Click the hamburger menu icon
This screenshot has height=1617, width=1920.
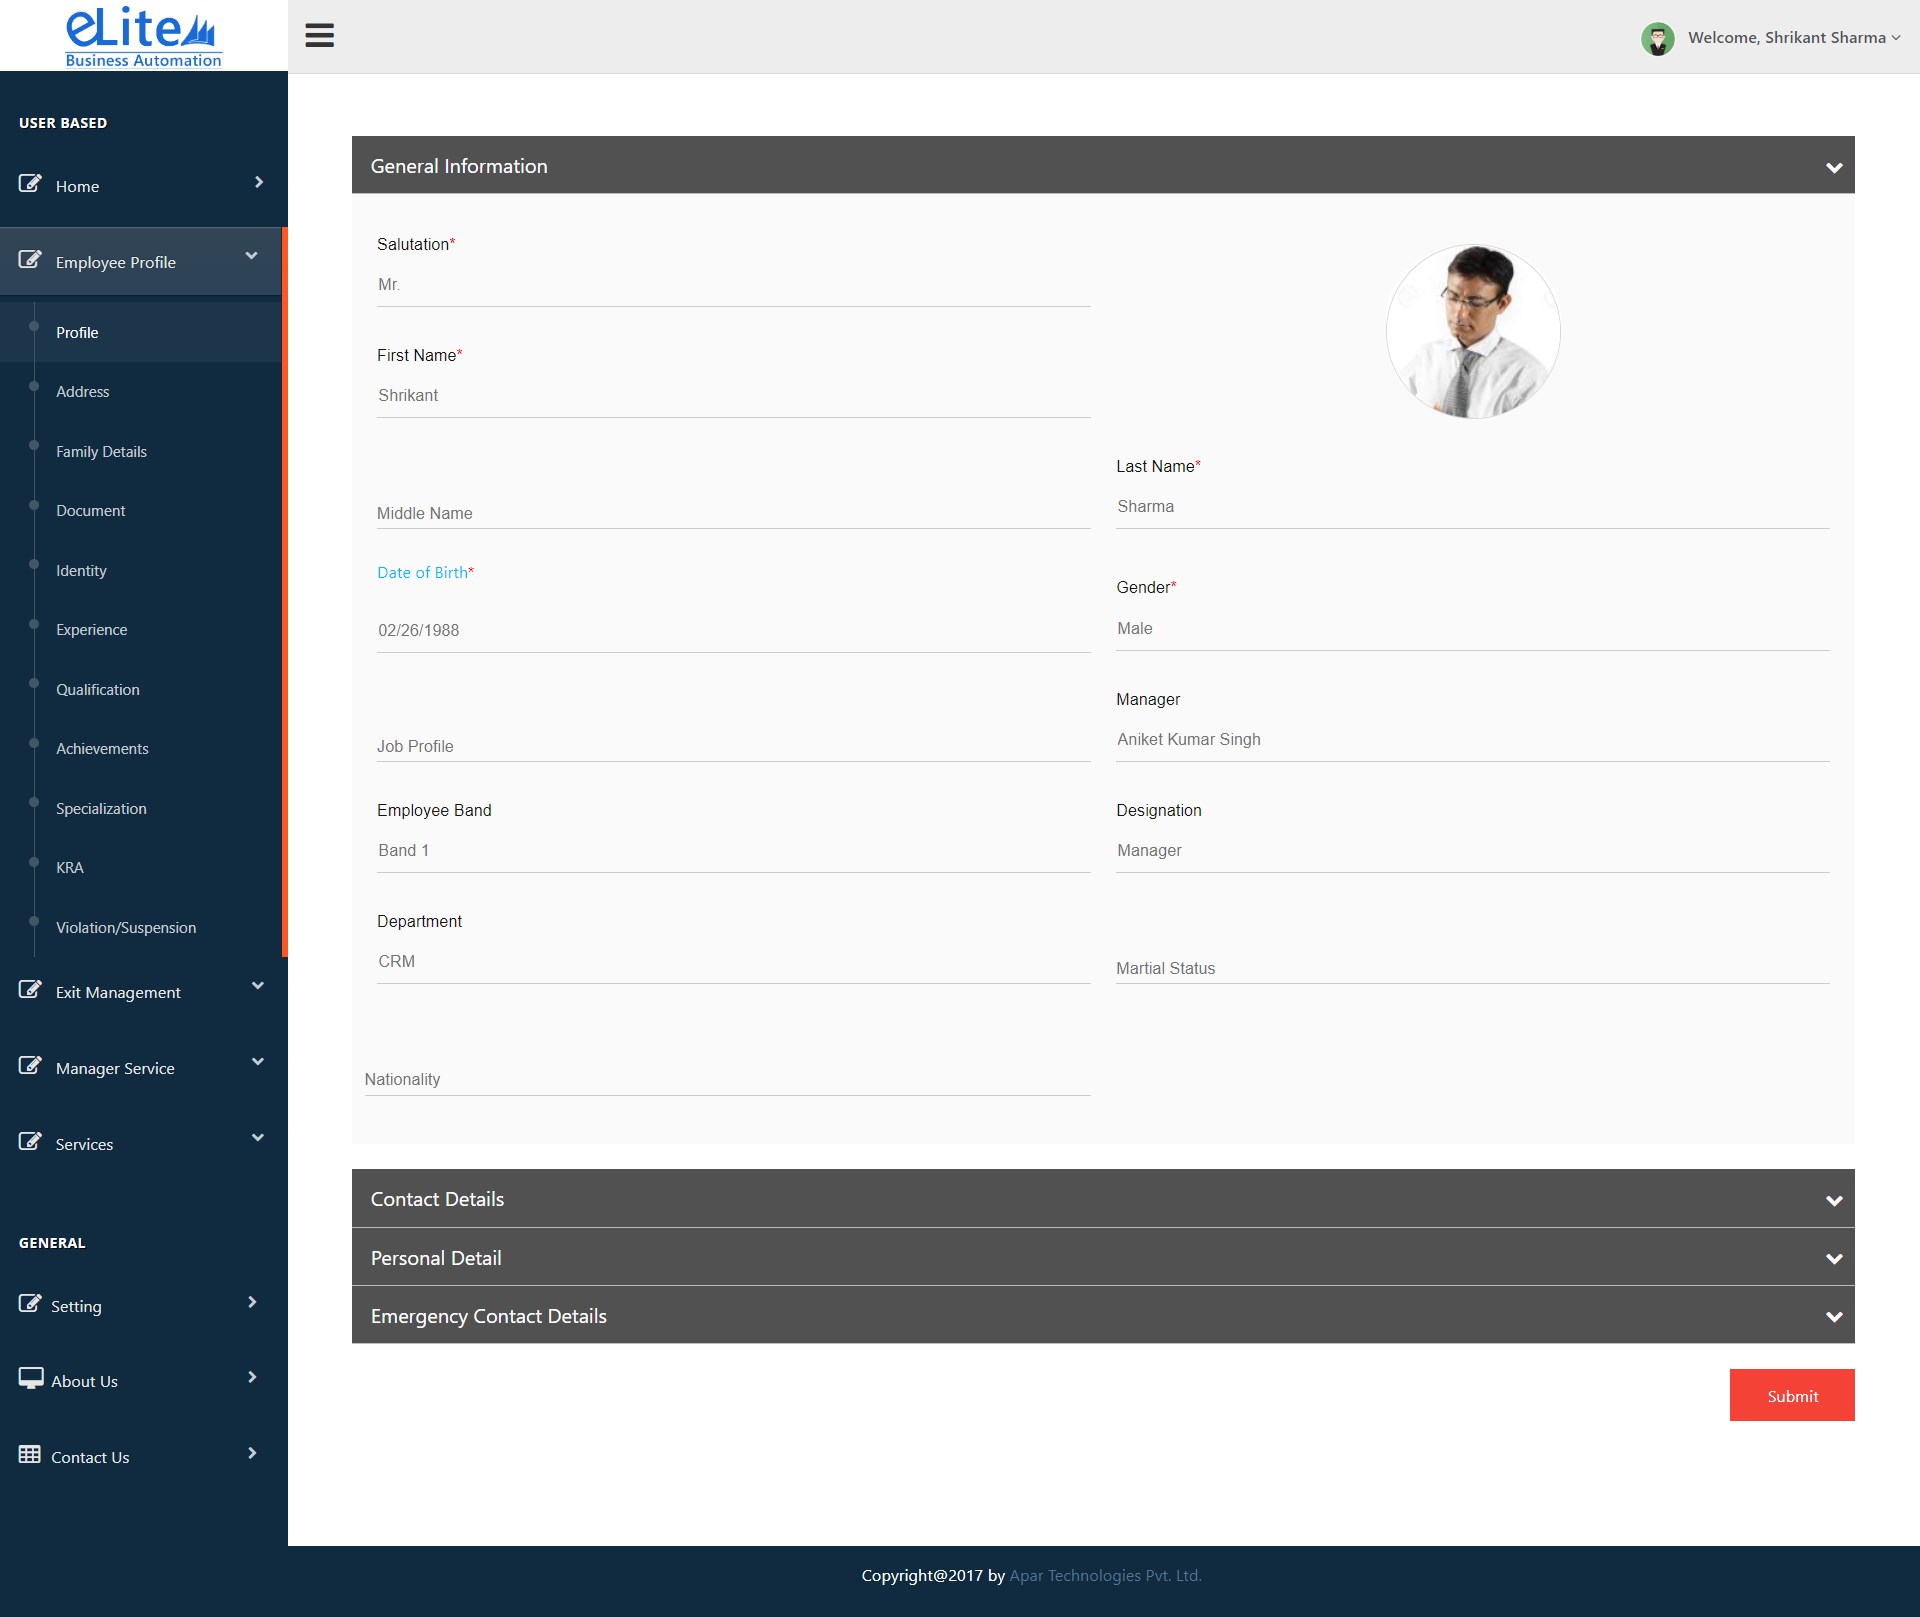[319, 36]
